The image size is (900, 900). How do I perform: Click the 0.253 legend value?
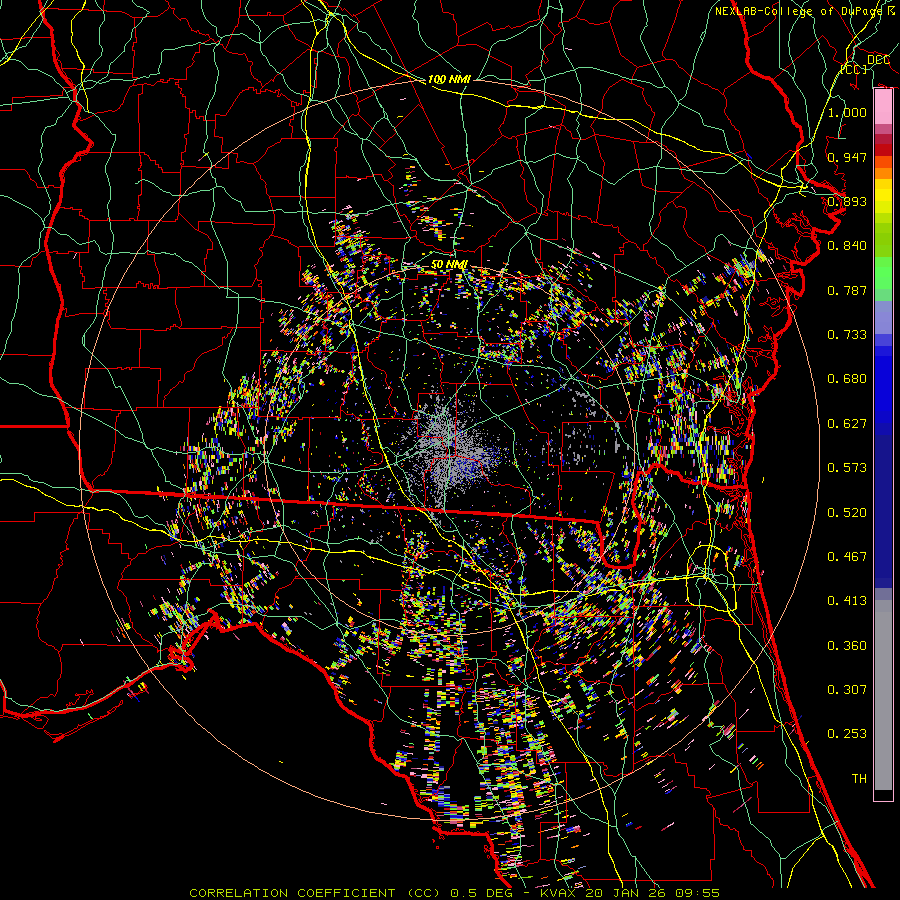click(847, 734)
